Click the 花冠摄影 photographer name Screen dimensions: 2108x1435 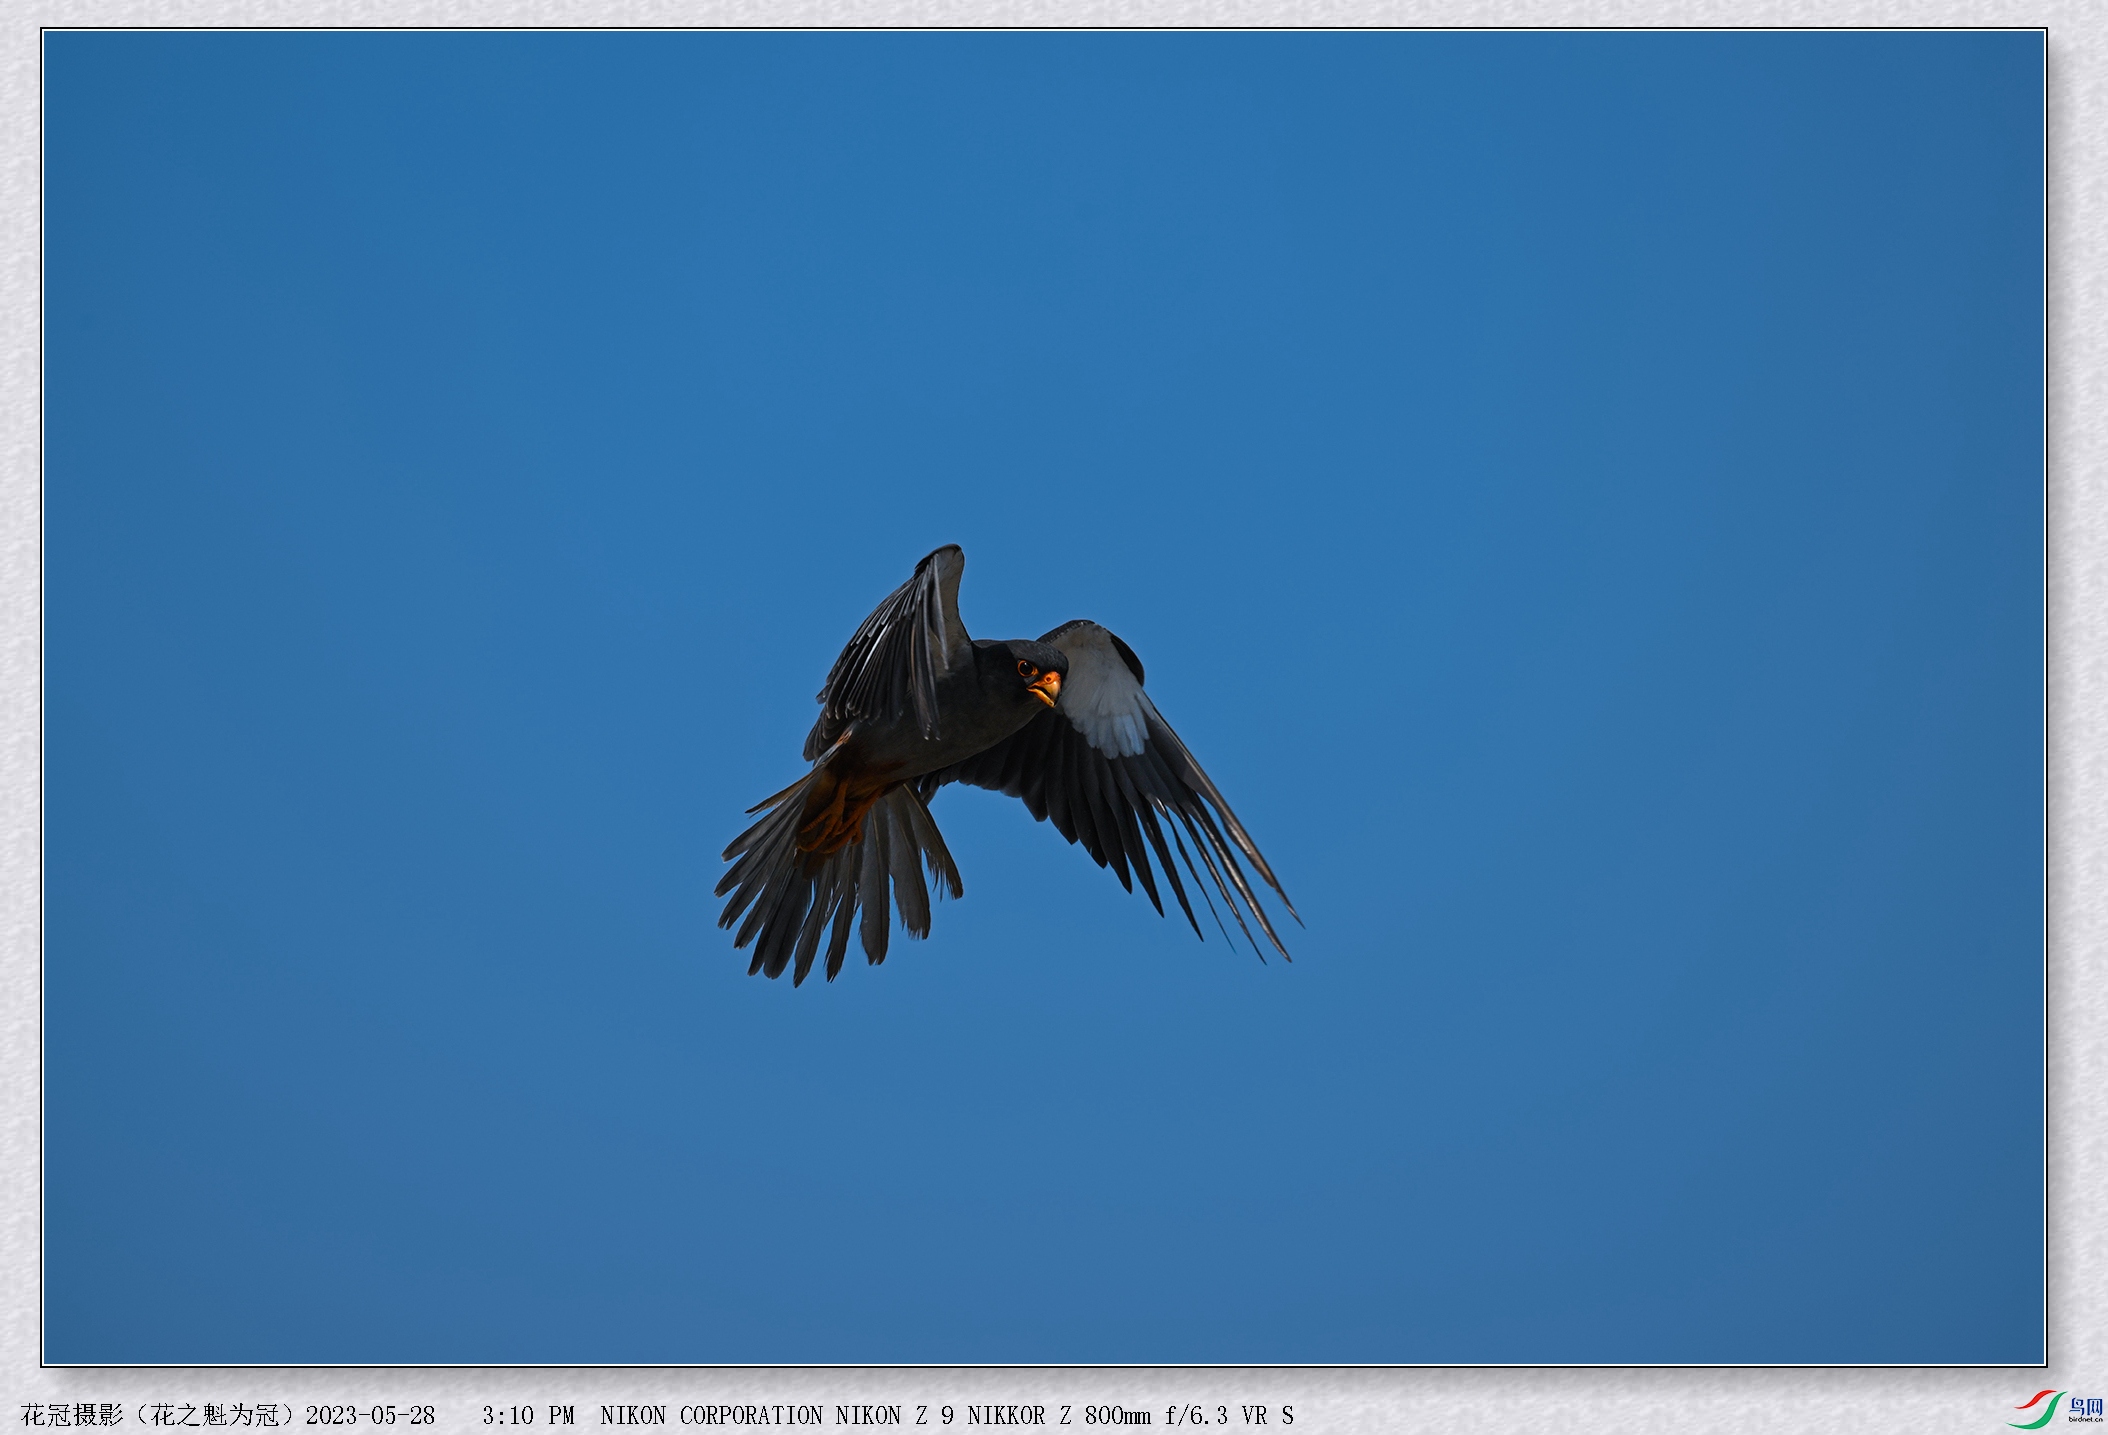(72, 1415)
